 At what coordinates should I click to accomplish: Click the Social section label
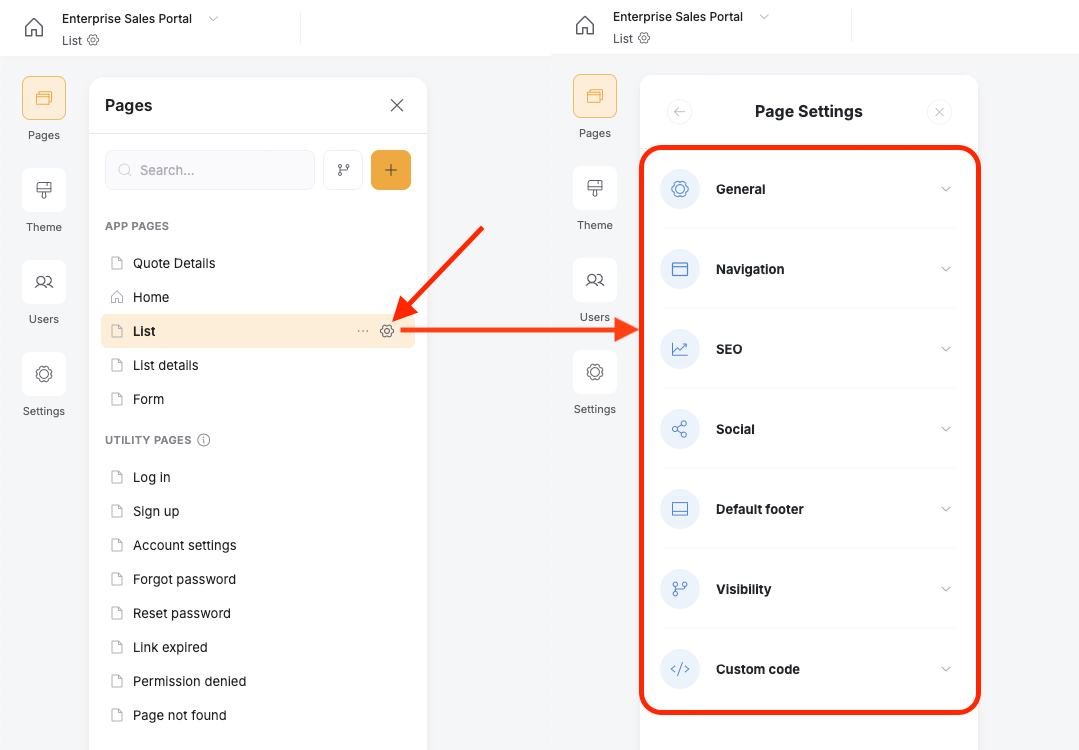[x=735, y=429]
